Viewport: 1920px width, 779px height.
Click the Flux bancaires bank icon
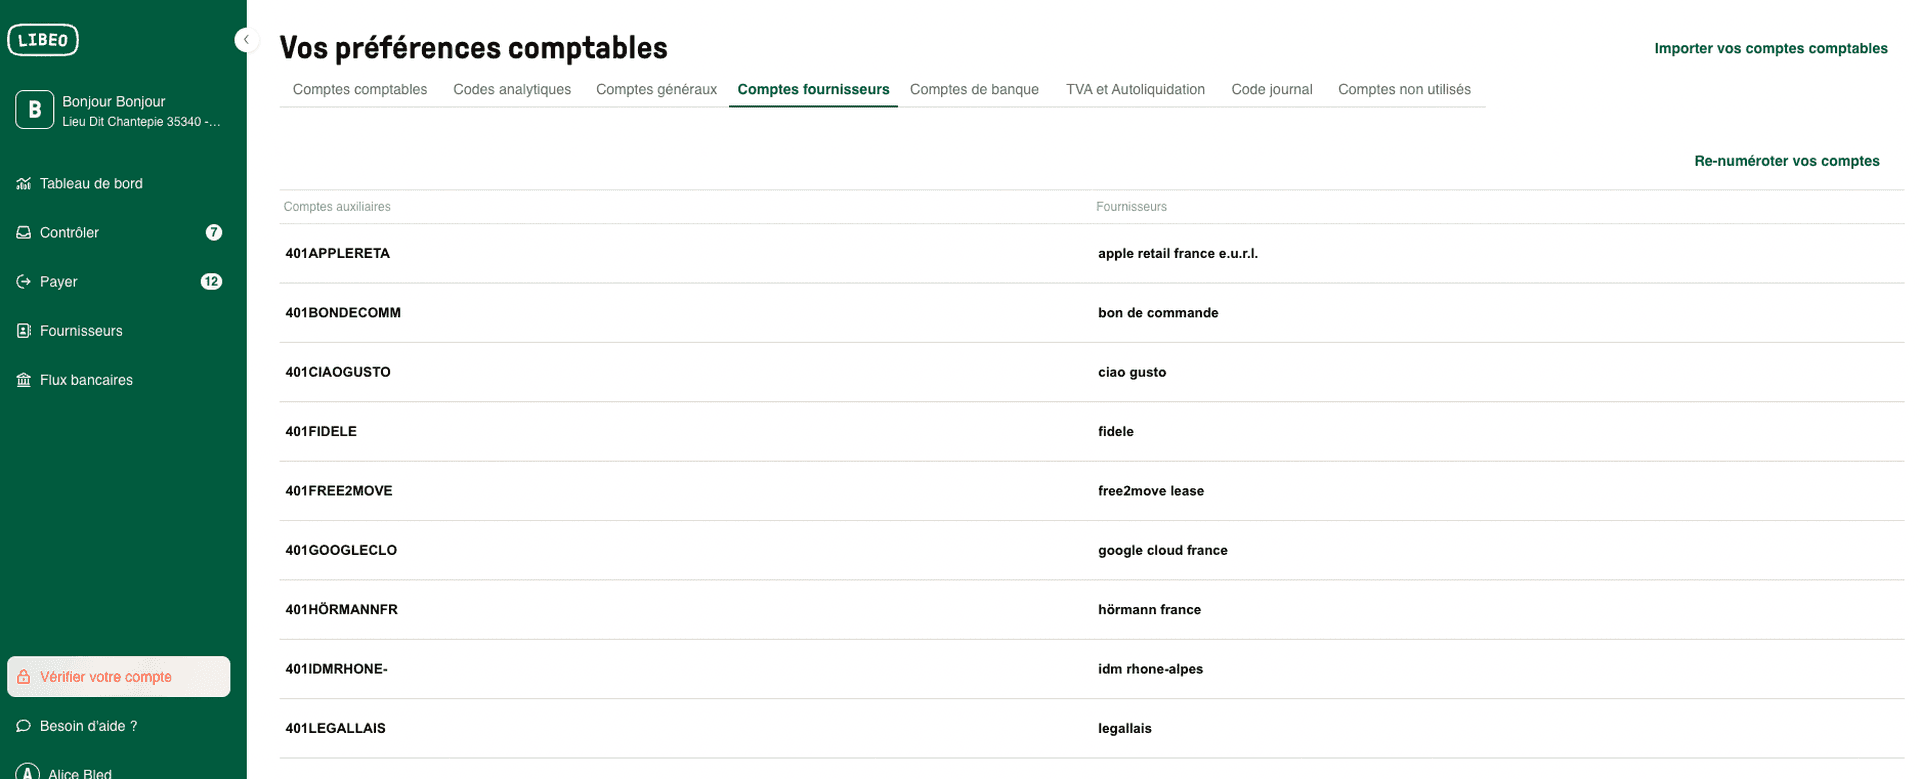[x=24, y=380]
